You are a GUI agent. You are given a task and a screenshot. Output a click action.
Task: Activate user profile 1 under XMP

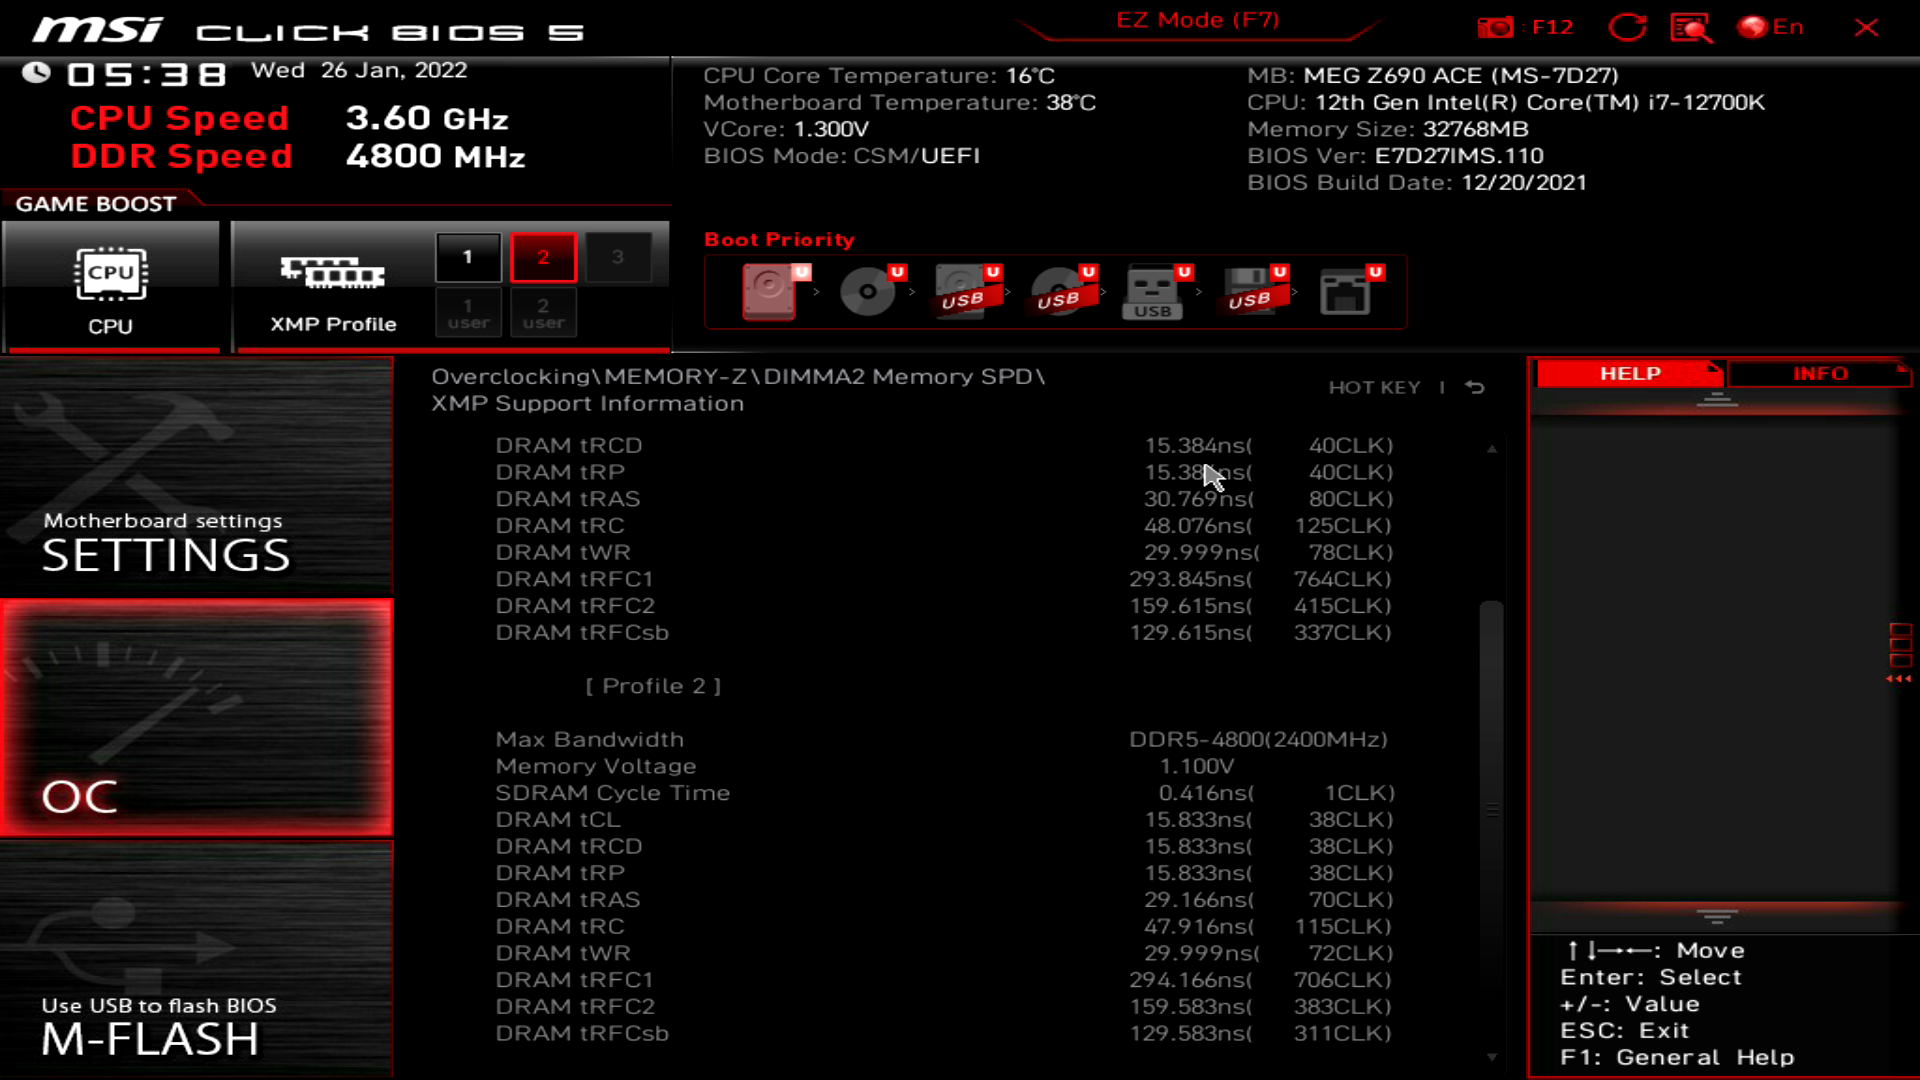pos(467,312)
